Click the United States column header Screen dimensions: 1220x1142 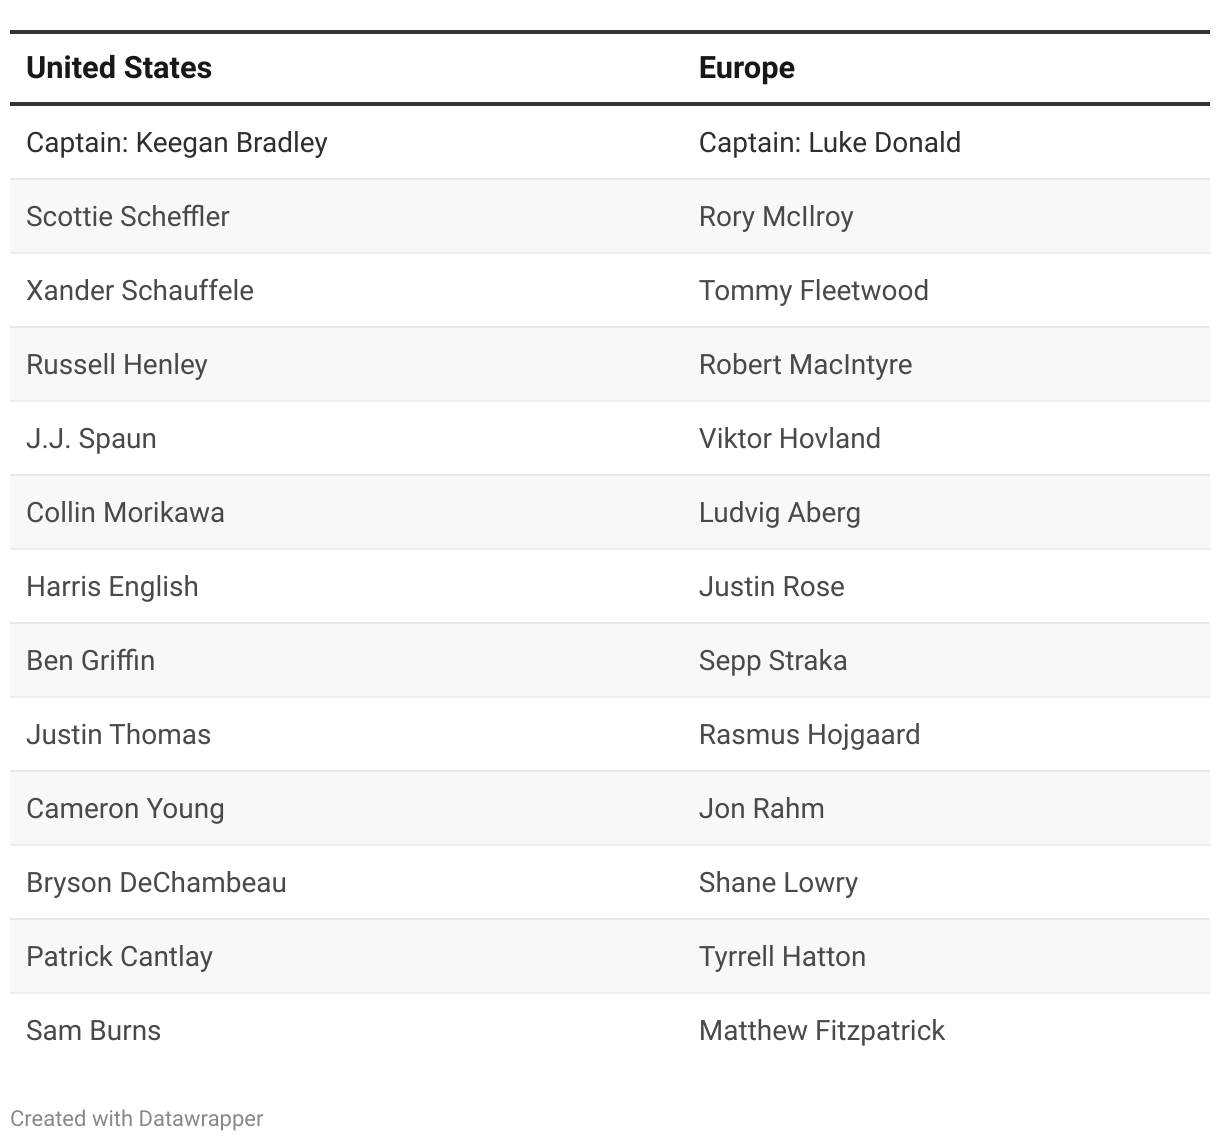click(x=119, y=68)
